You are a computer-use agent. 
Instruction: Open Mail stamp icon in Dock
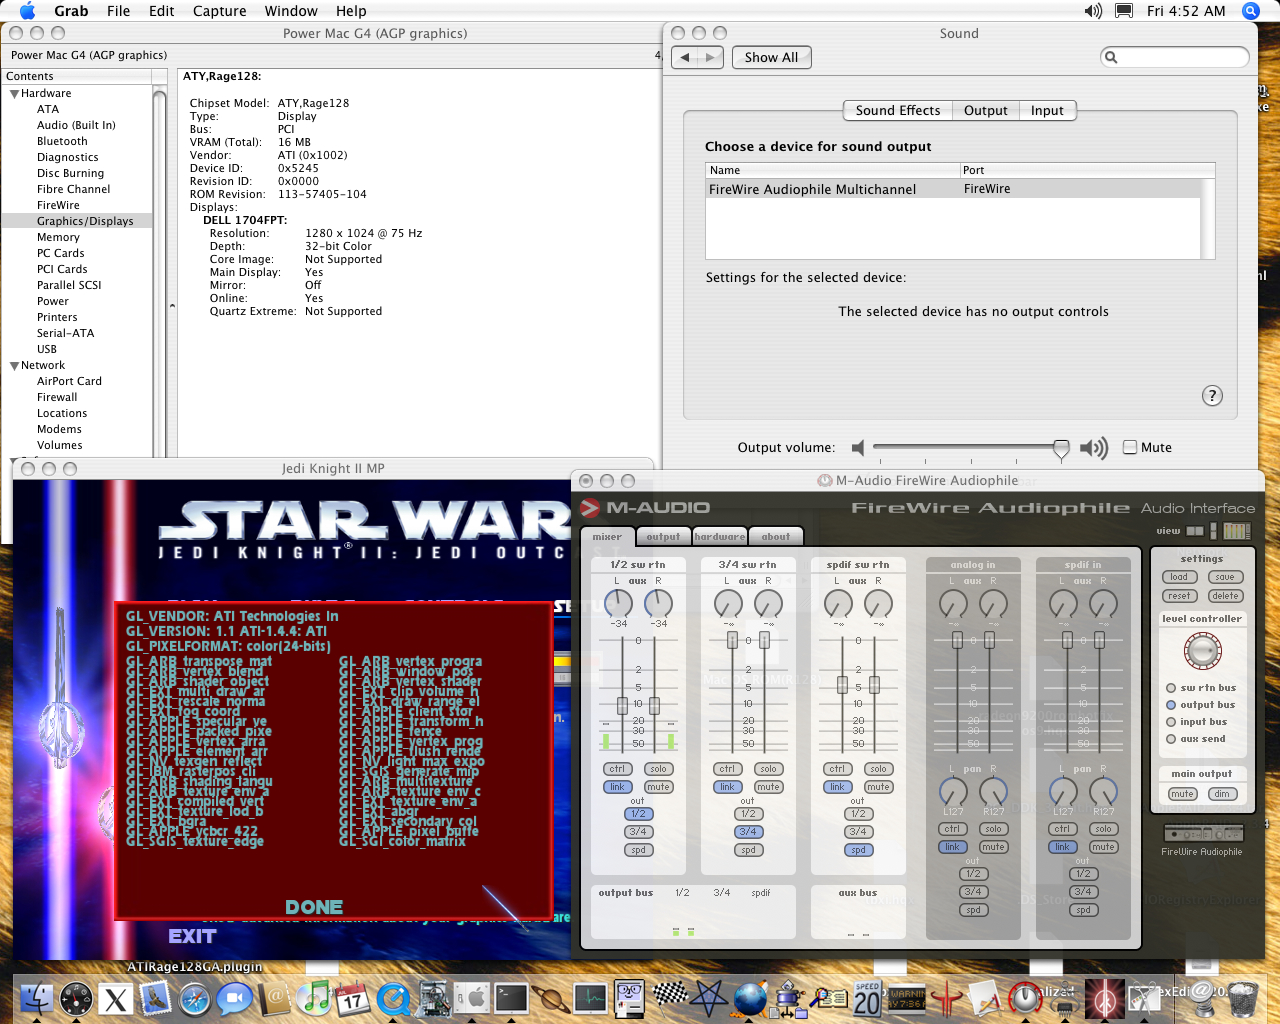pyautogui.click(x=155, y=997)
